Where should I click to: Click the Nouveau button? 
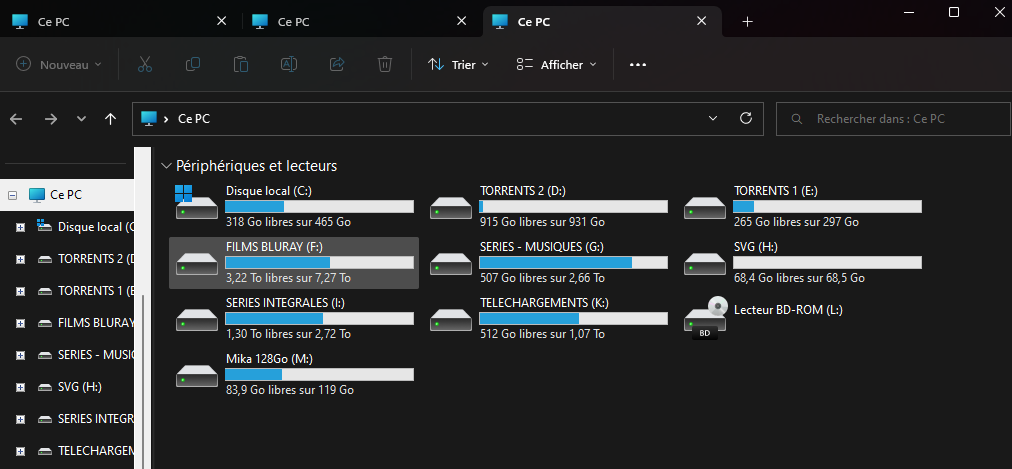[60, 65]
